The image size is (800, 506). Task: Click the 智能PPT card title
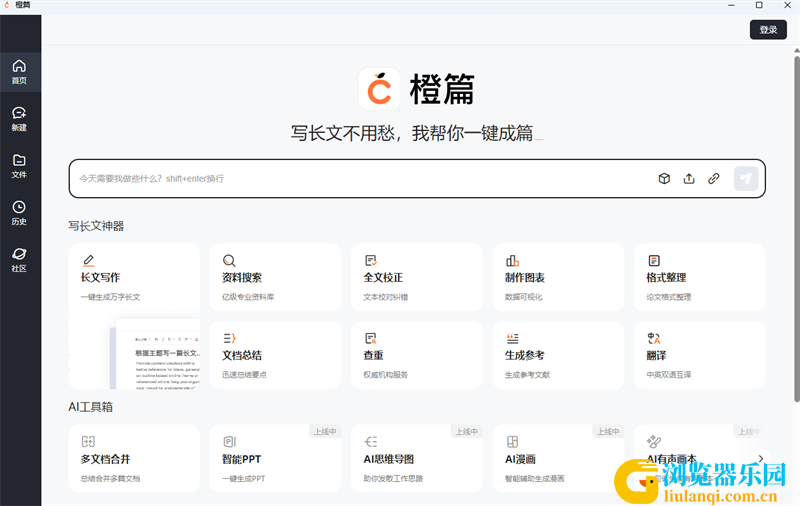pyautogui.click(x=241, y=459)
